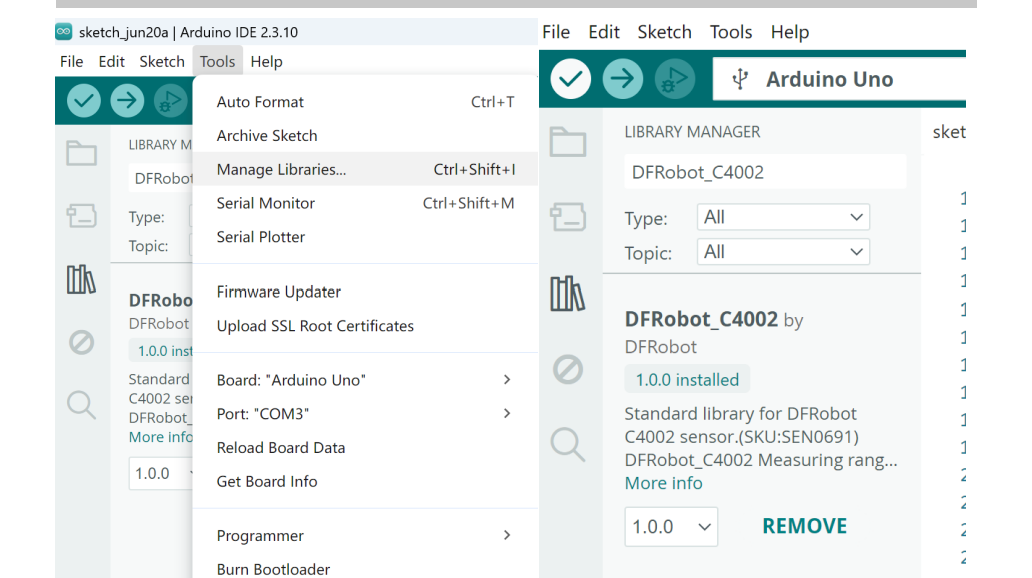Screen dimensions: 1032x578
Task: Open Debug icon in right window sidebar
Action: point(568,369)
